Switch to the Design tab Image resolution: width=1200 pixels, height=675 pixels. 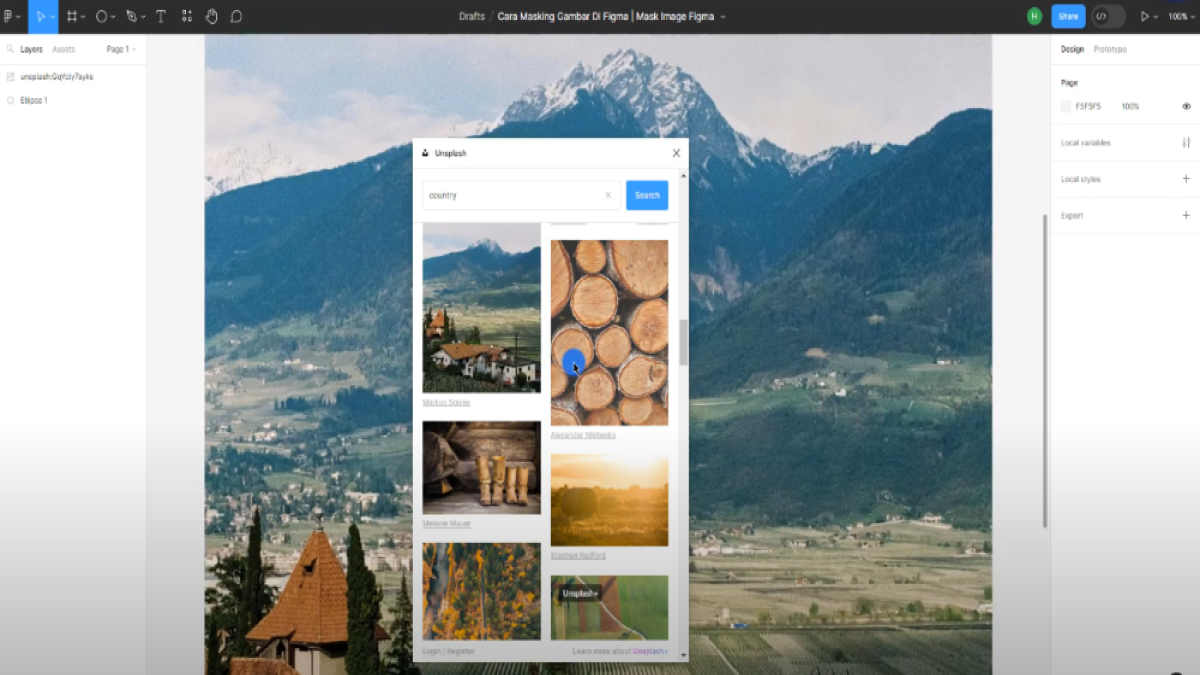[1072, 49]
